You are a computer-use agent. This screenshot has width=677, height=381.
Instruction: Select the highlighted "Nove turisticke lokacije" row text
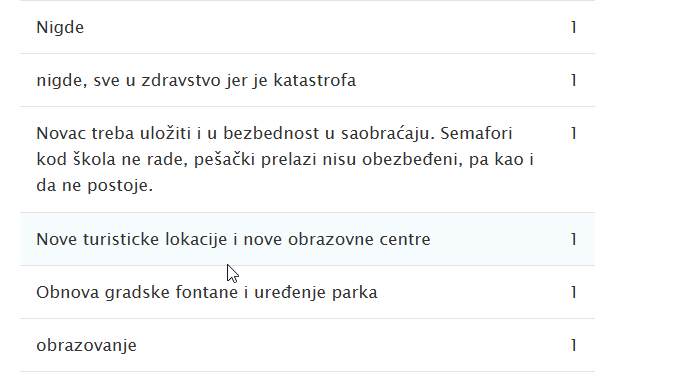(233, 239)
